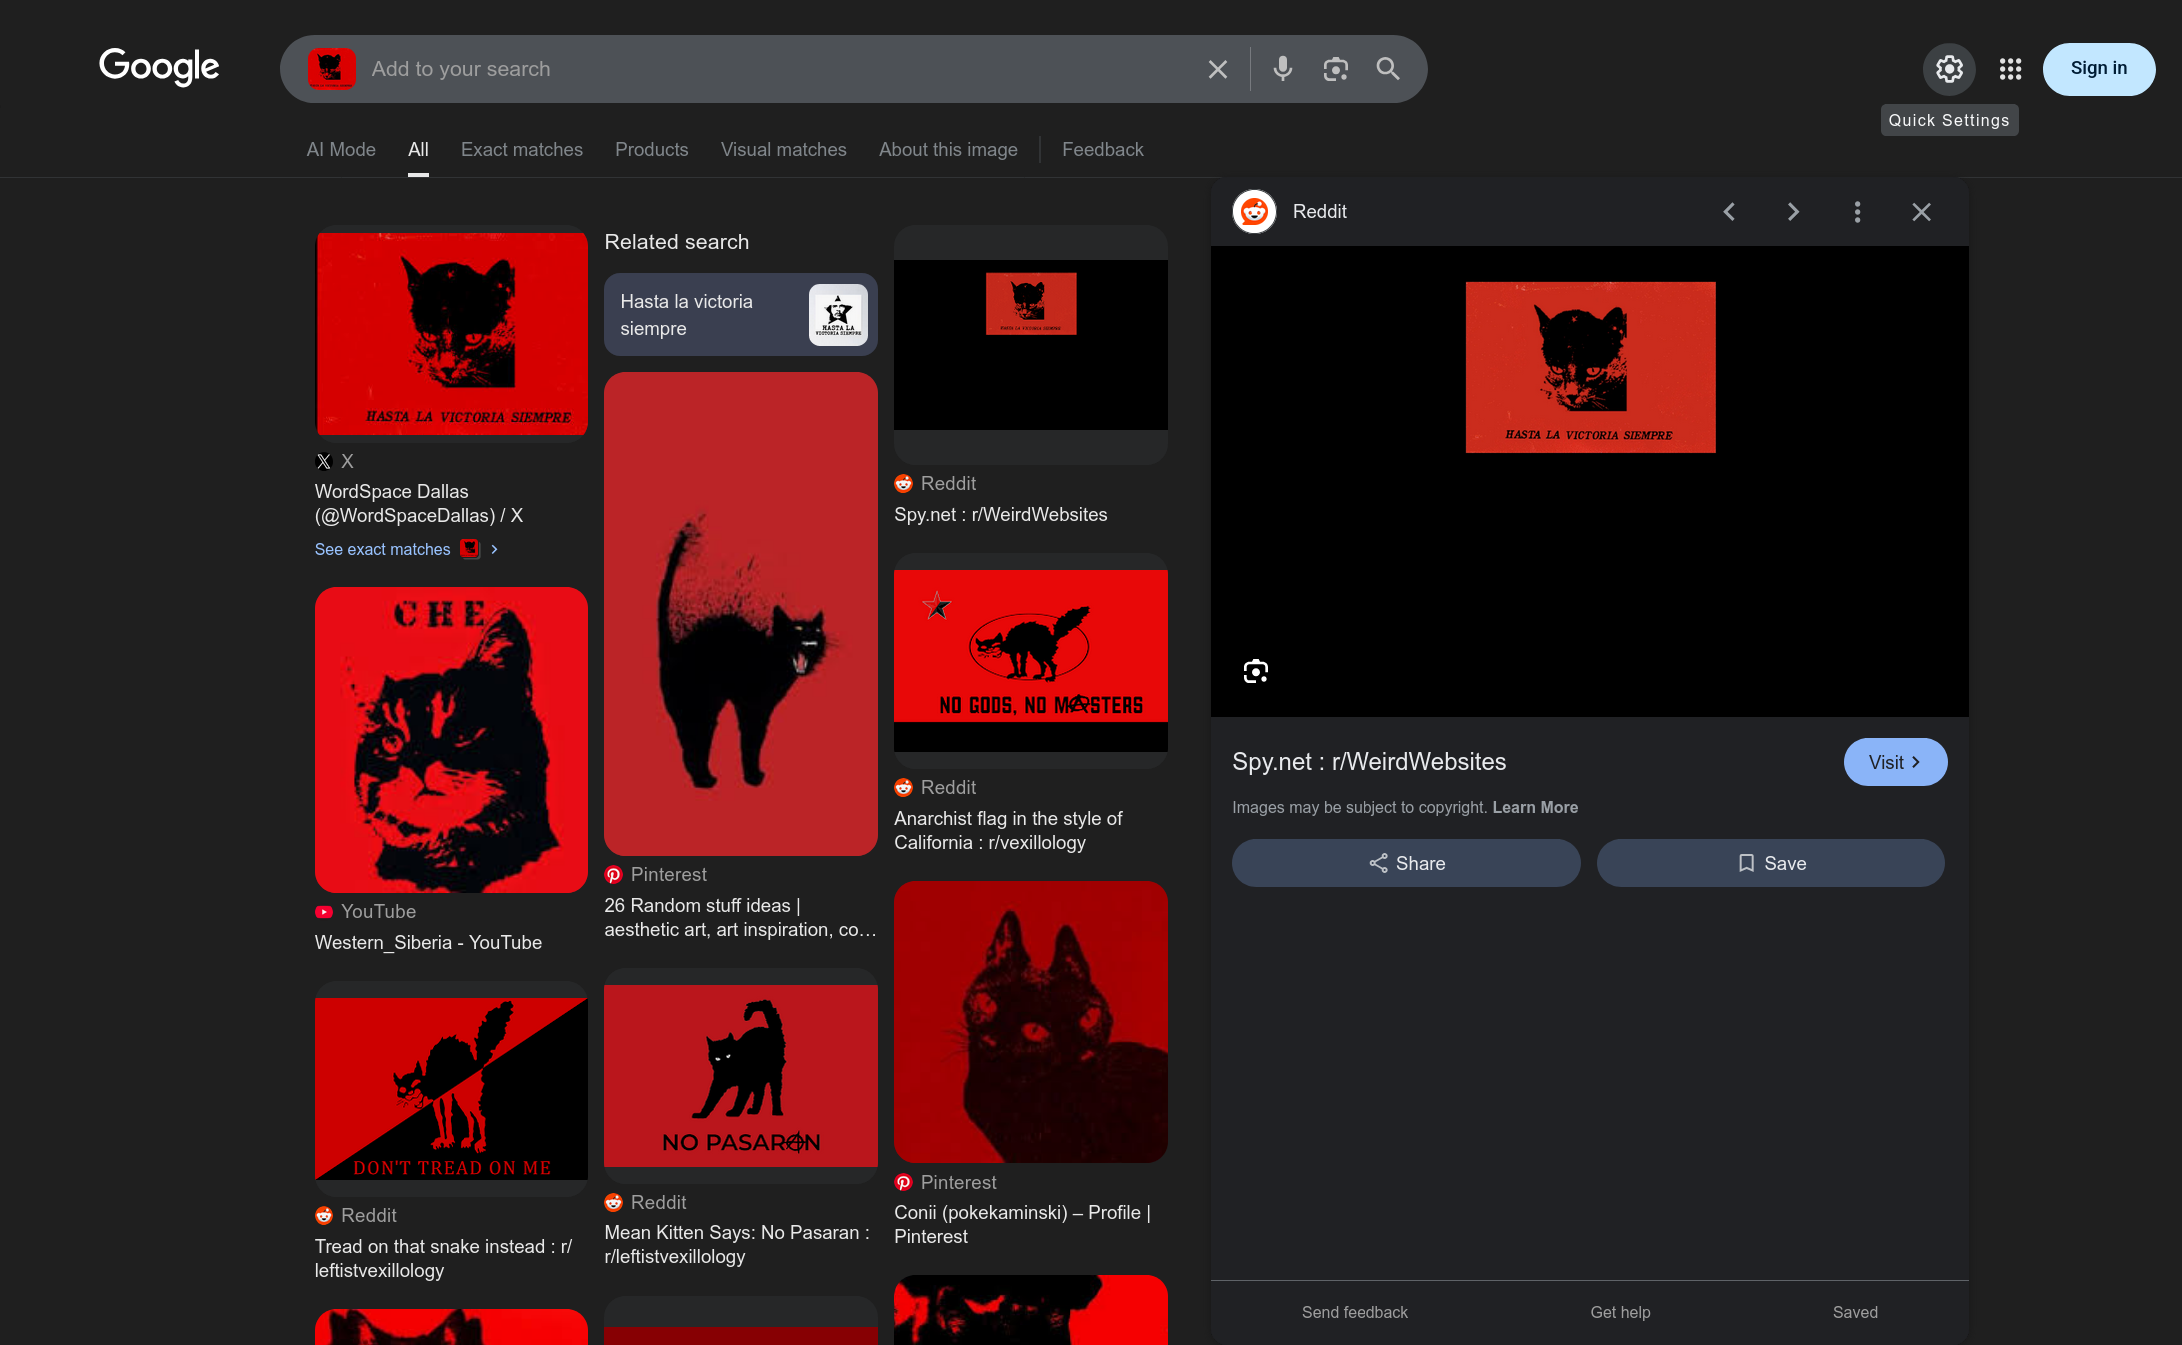Viewport: 2182px width, 1345px height.
Task: Save the image with Save button
Action: click(x=1770, y=863)
